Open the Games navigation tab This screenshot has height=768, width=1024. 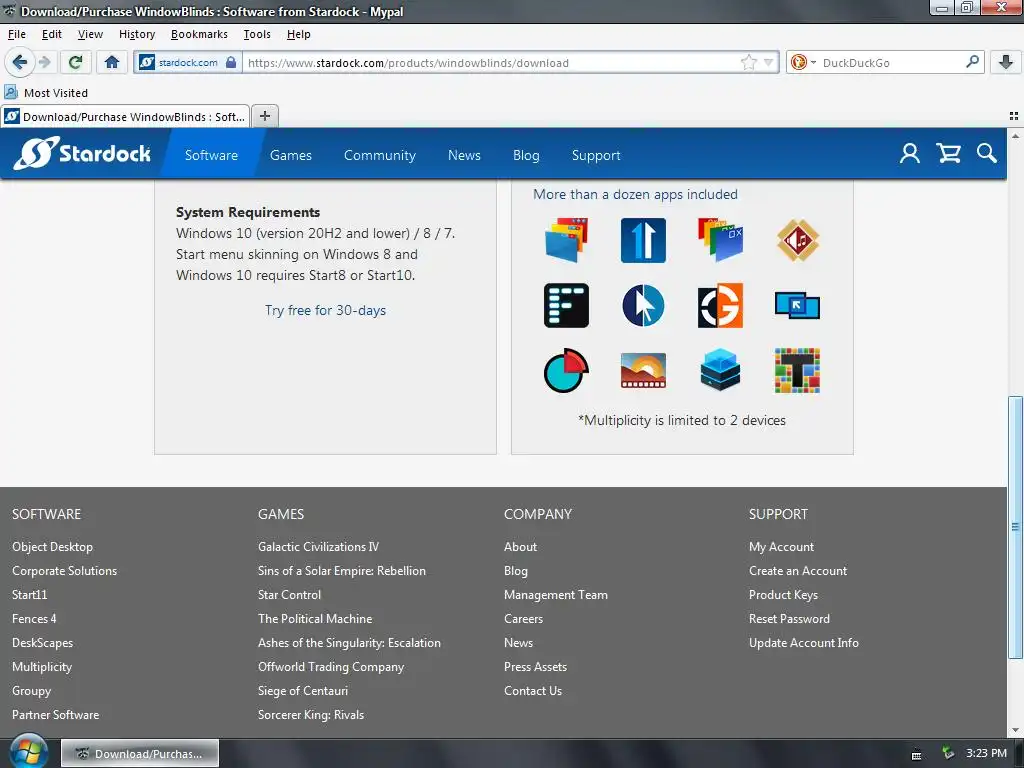coord(291,155)
